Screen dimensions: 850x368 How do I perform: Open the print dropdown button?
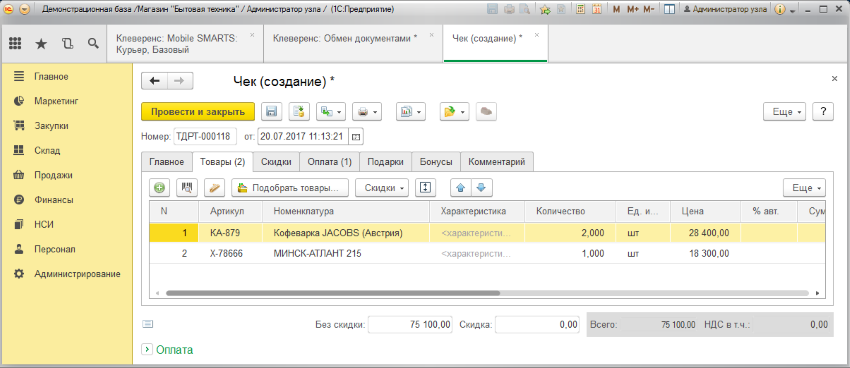point(367,112)
